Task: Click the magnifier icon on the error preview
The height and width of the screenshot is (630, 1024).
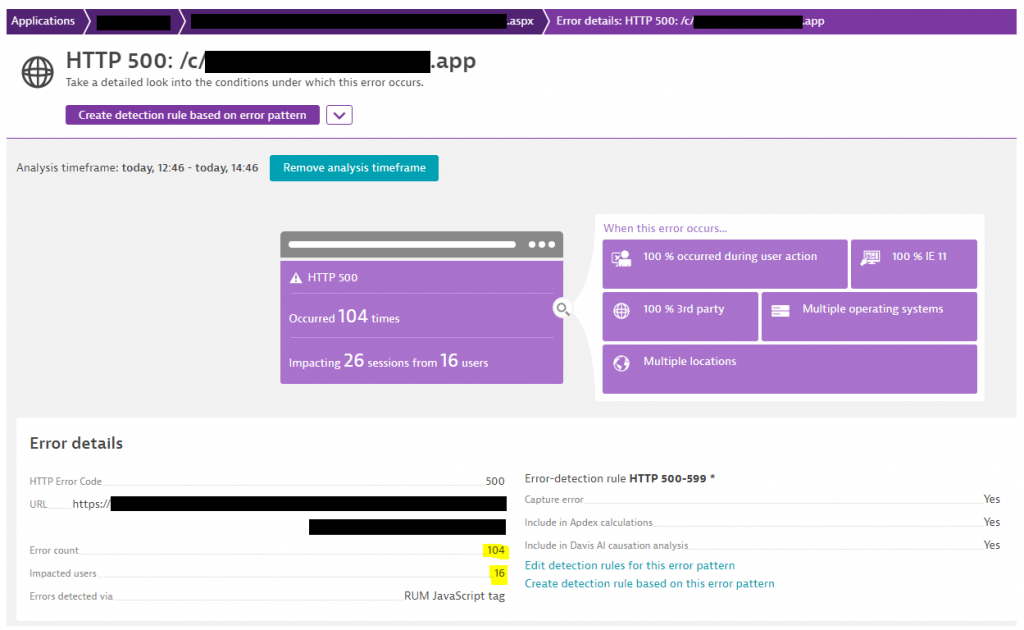Action: point(562,309)
